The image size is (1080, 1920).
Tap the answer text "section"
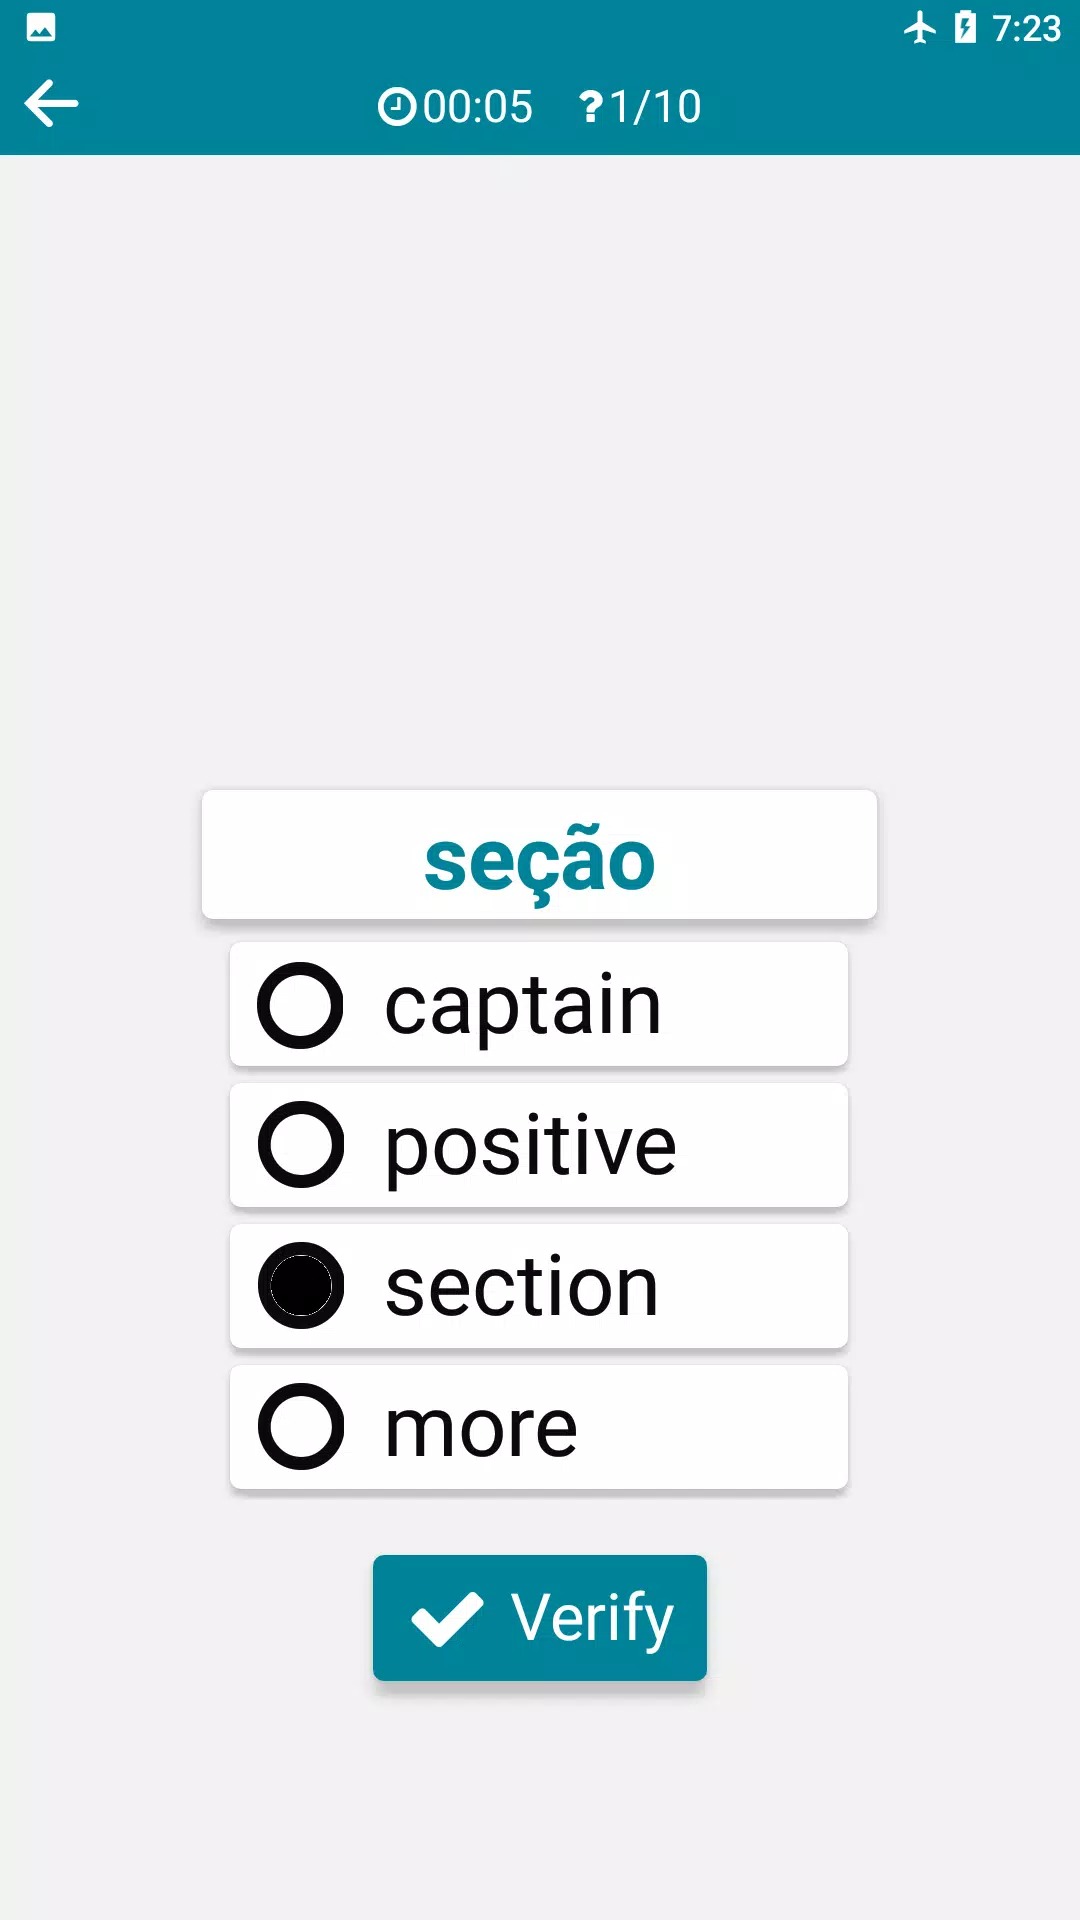point(522,1287)
